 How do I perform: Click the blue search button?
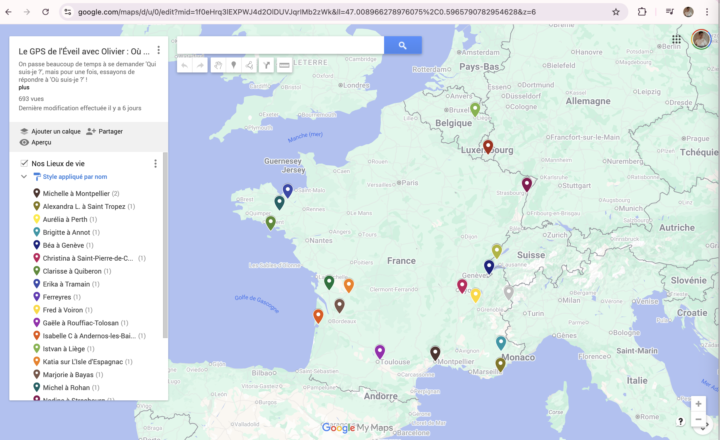click(x=403, y=45)
